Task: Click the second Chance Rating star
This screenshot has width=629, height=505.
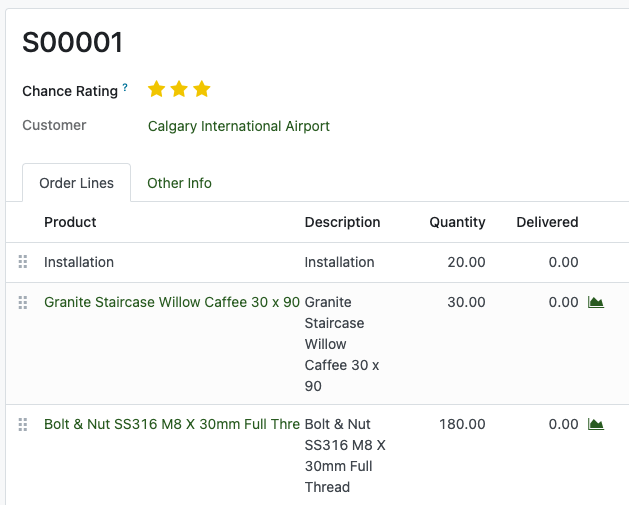Action: [179, 90]
